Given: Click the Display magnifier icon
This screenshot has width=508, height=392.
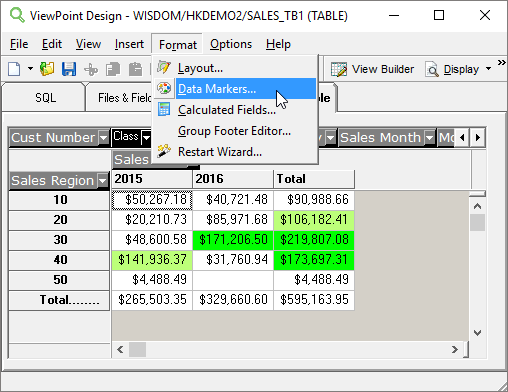Looking at the screenshot, I should point(432,69).
